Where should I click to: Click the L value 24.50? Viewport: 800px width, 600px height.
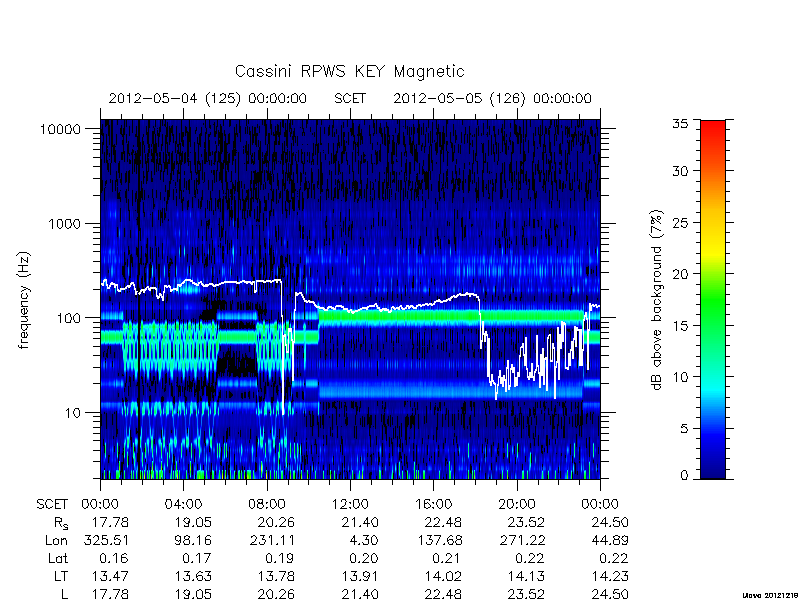pyautogui.click(x=610, y=594)
